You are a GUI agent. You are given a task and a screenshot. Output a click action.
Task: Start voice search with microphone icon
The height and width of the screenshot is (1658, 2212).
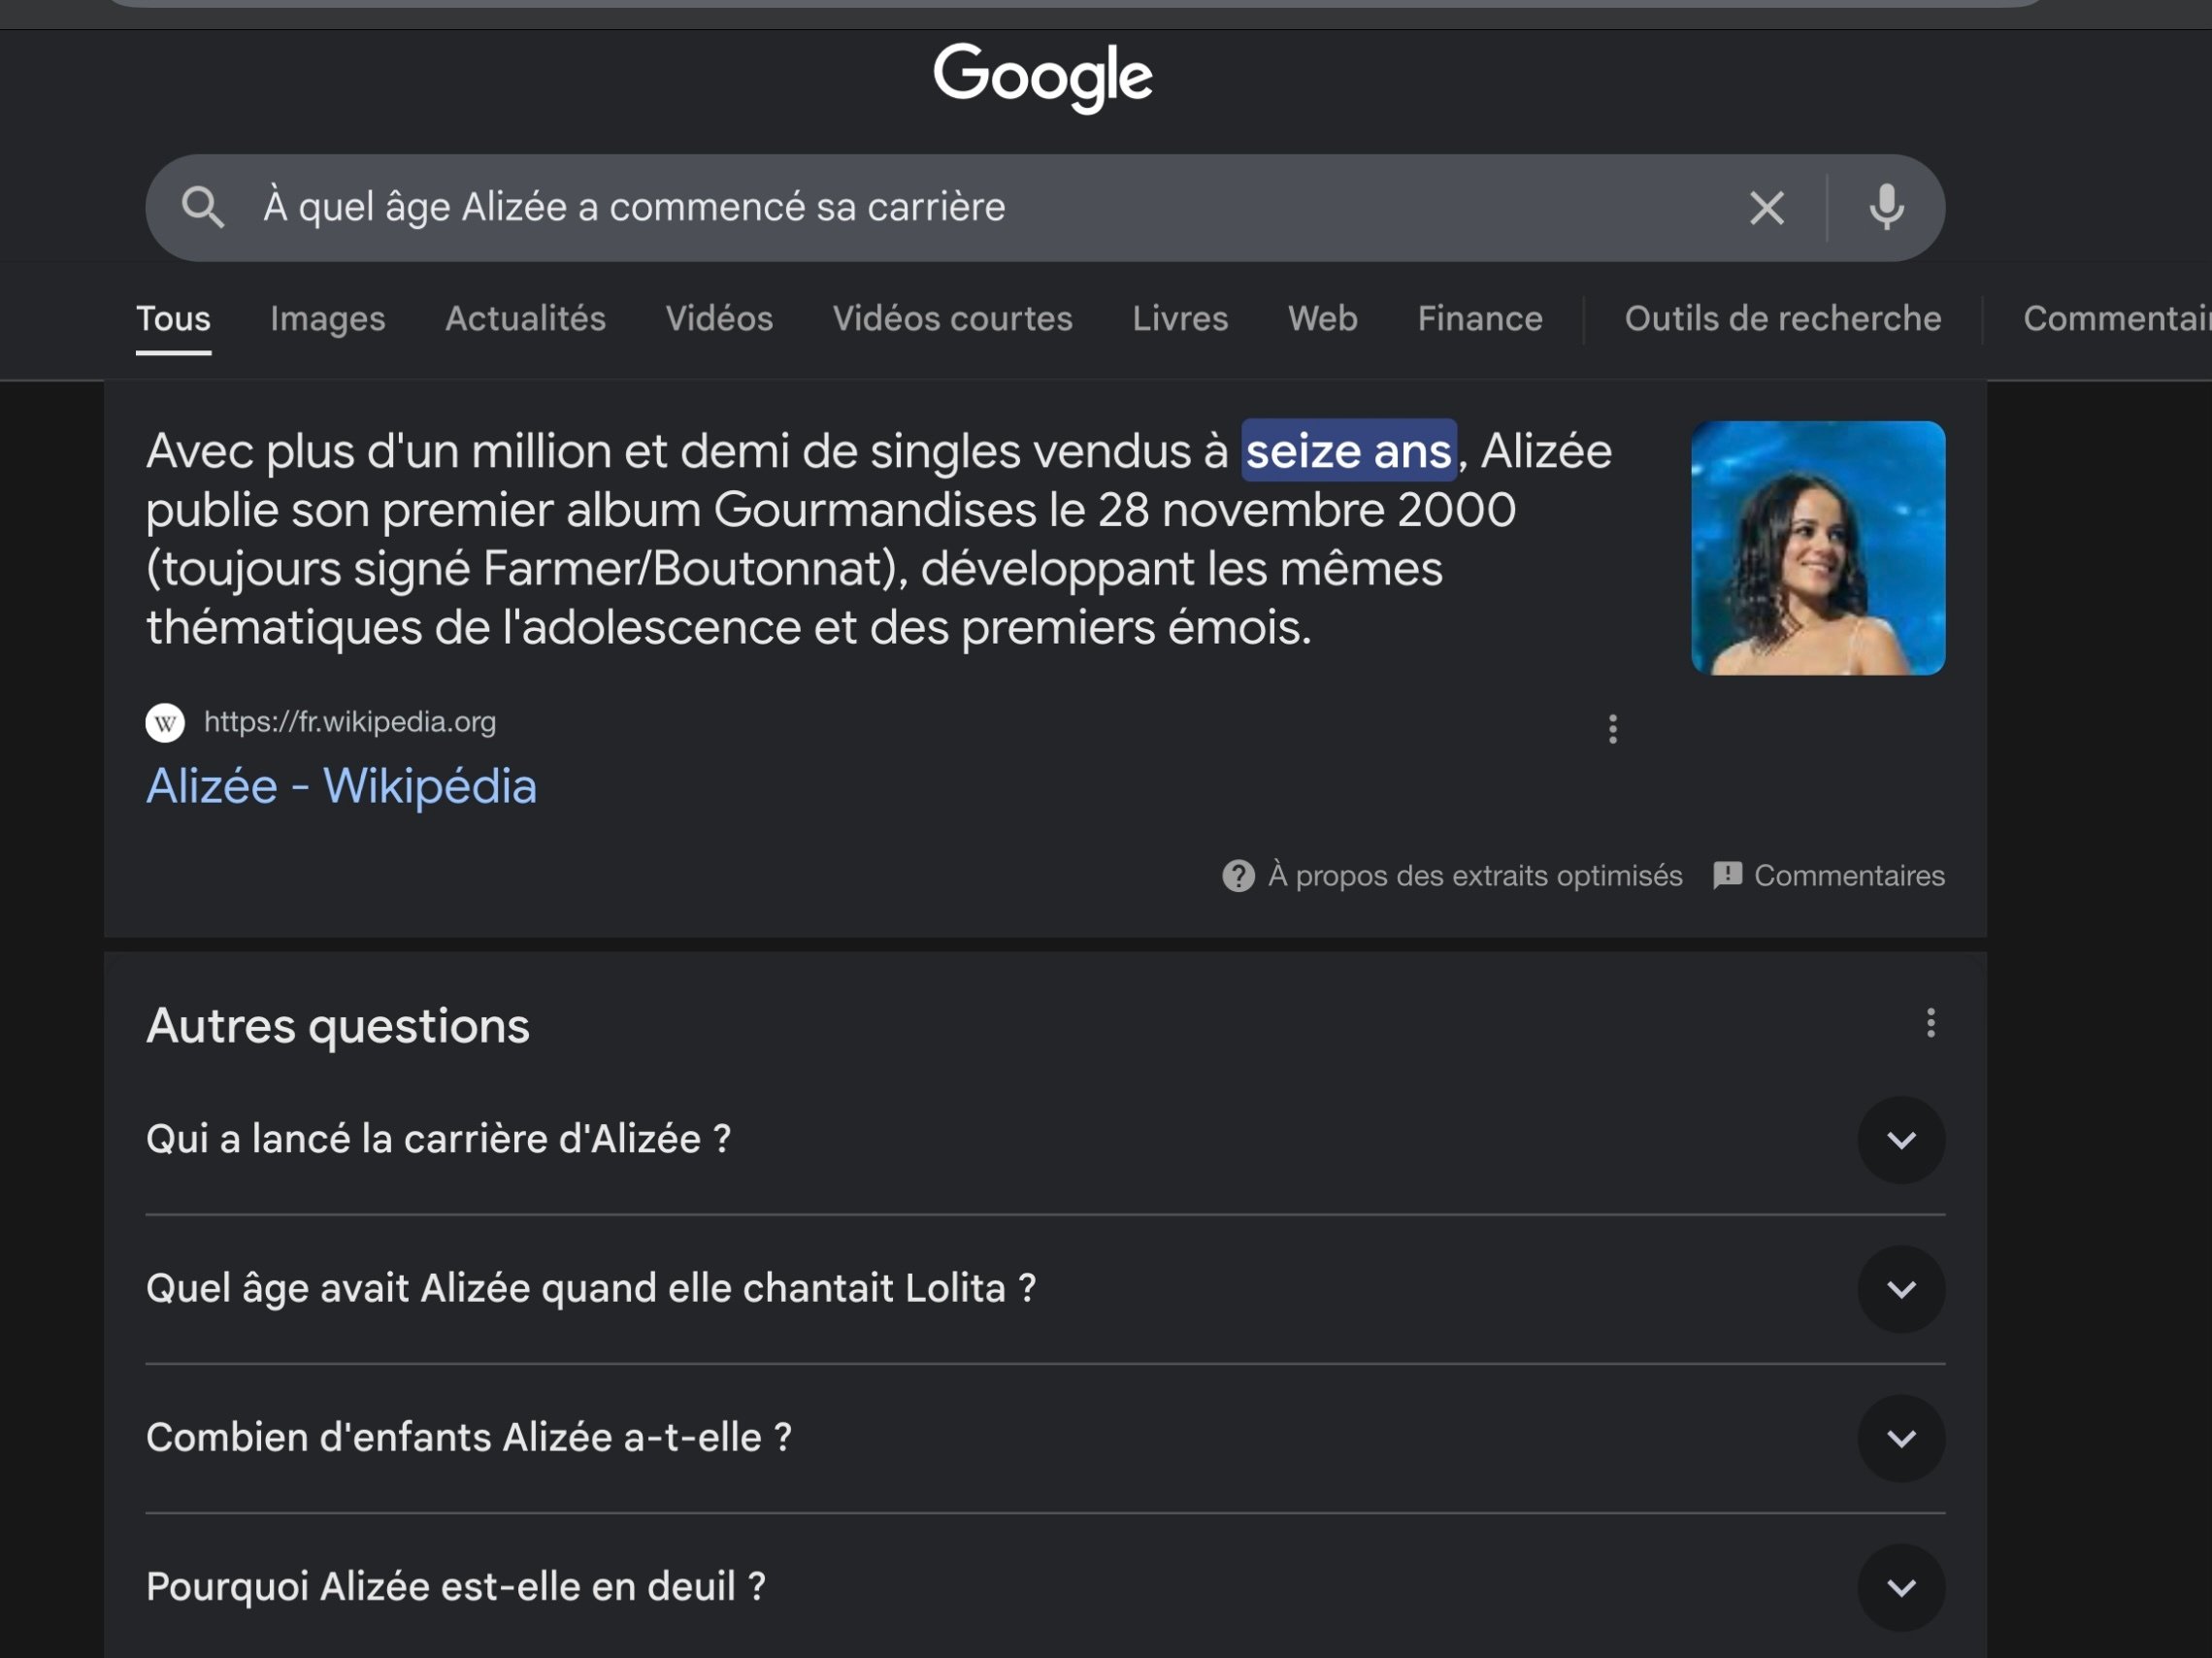coord(1886,208)
